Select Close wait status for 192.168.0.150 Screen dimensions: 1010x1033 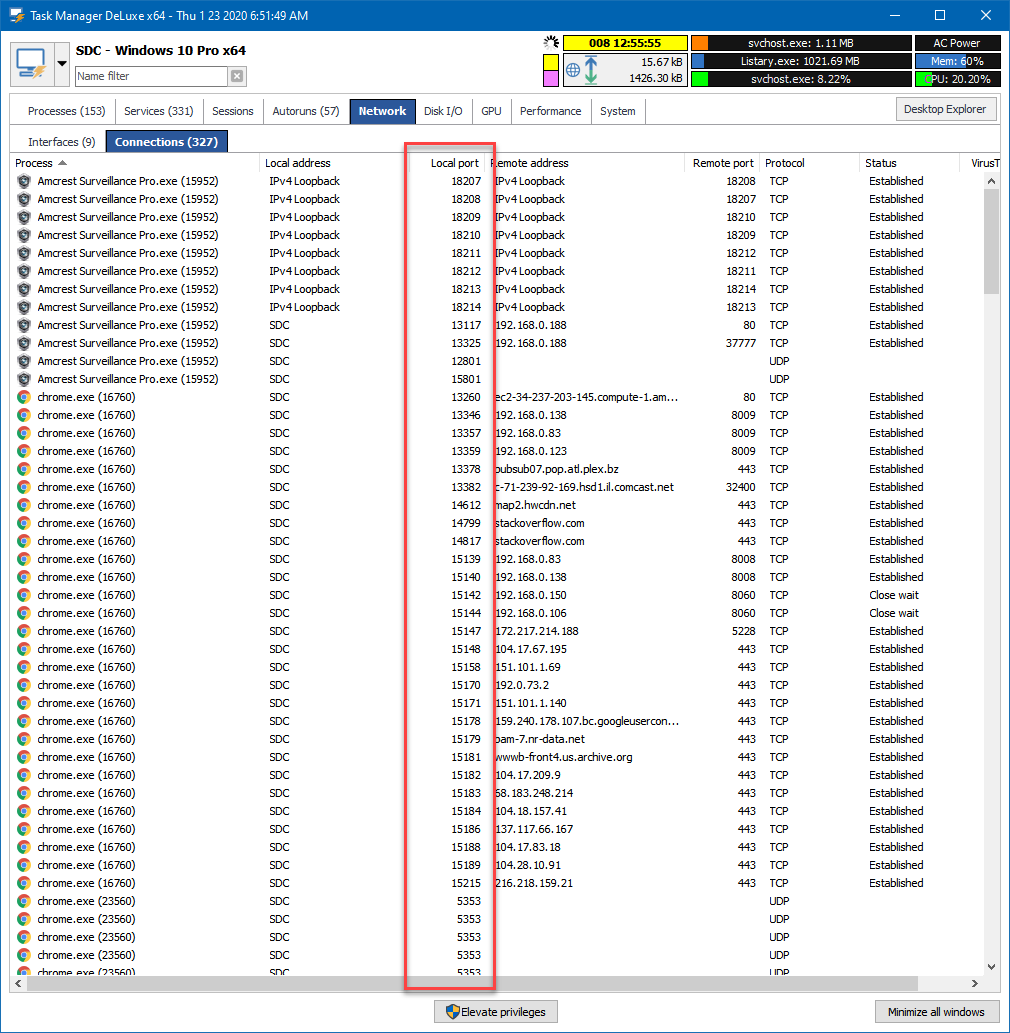(x=893, y=596)
